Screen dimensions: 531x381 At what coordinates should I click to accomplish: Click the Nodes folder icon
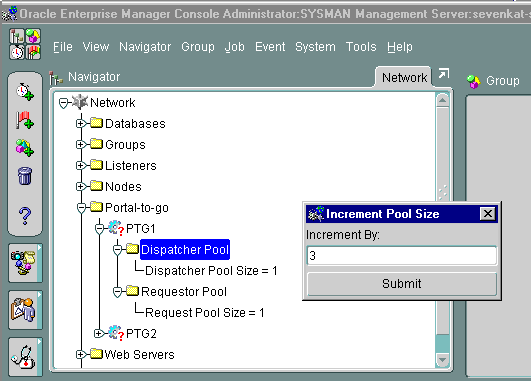[x=97, y=186]
